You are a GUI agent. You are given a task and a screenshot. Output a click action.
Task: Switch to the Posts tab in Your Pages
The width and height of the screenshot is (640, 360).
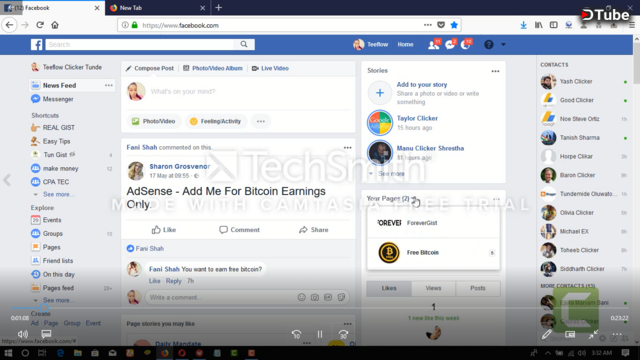[478, 288]
